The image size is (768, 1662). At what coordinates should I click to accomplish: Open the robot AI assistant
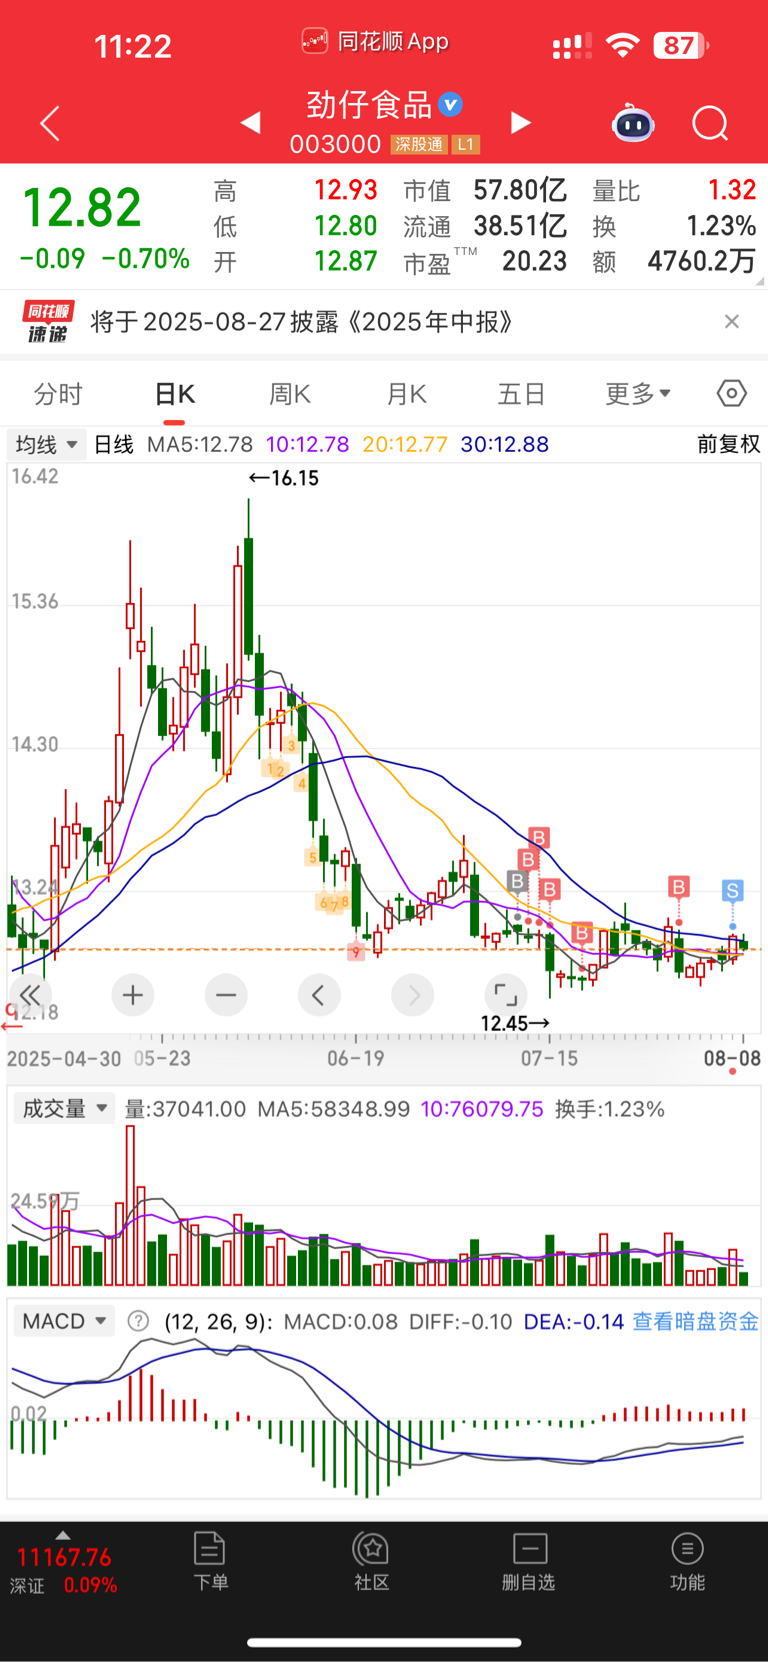pos(633,123)
